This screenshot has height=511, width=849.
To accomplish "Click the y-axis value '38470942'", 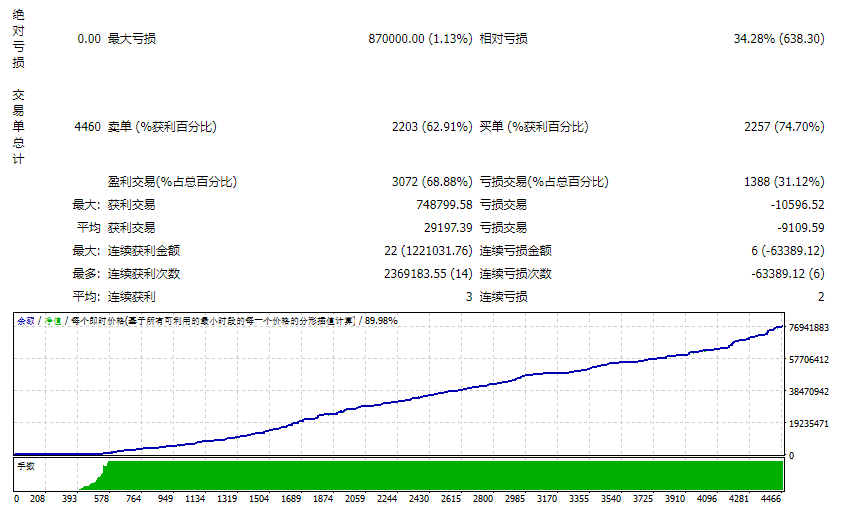I will click(809, 391).
